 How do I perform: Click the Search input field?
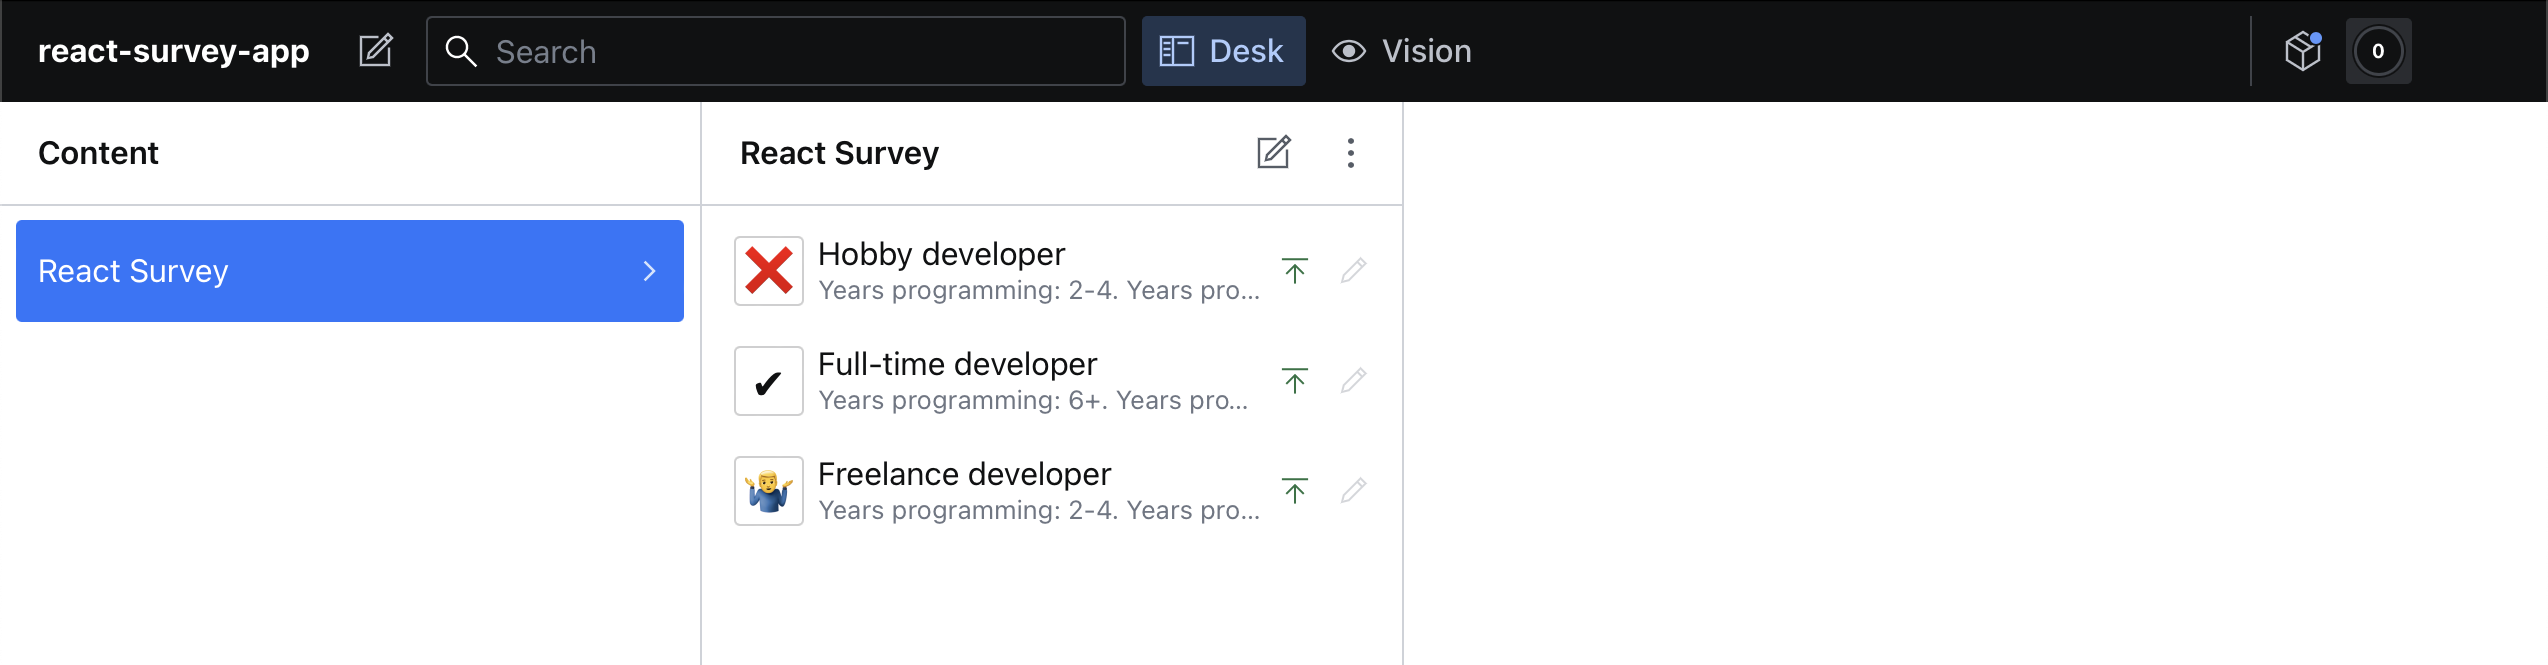[776, 51]
